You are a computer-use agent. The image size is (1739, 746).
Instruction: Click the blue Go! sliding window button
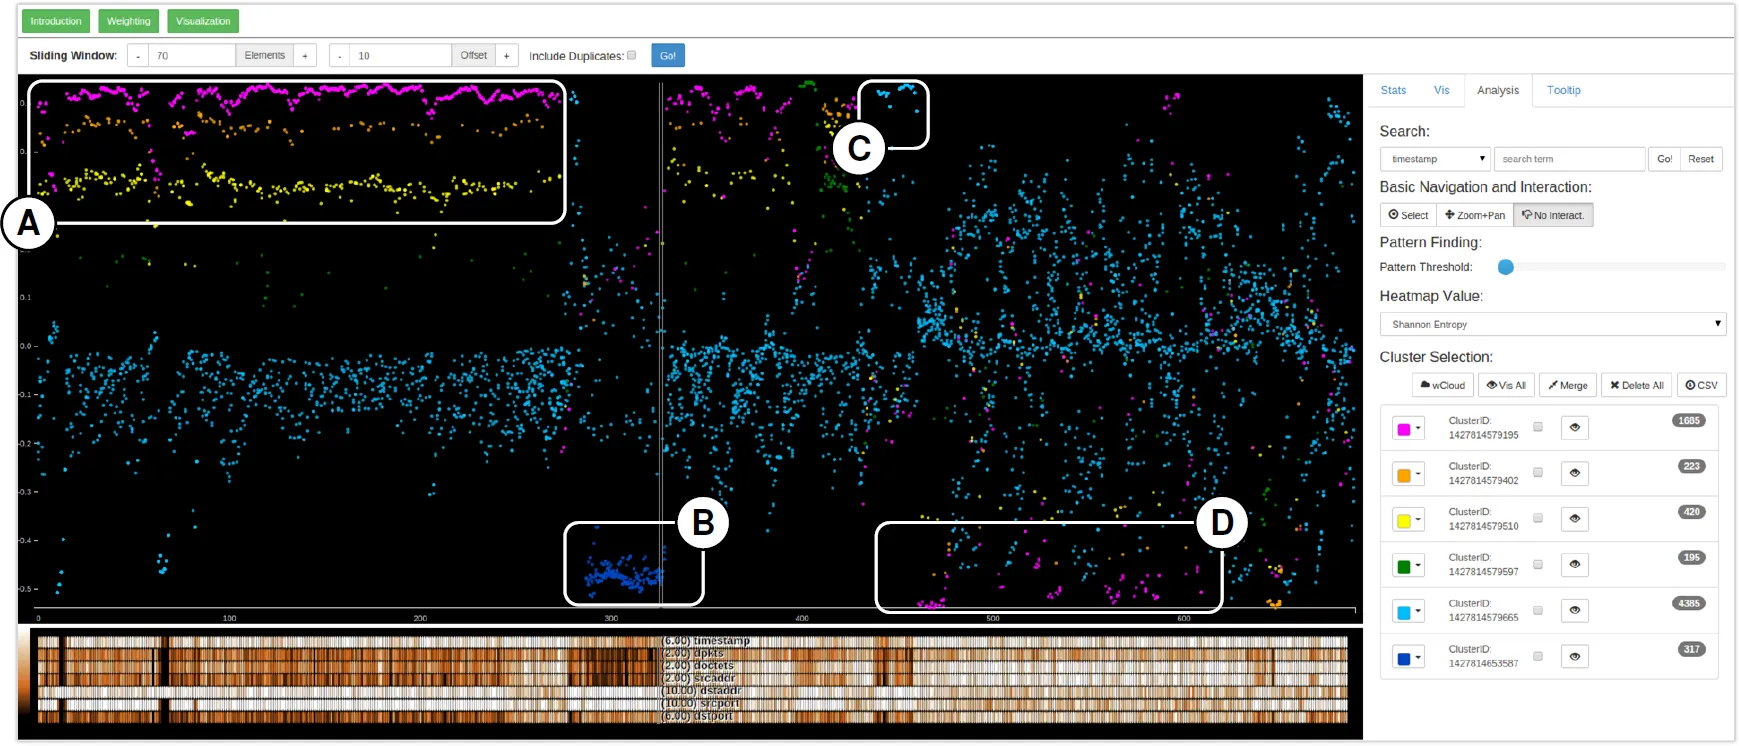[x=668, y=56]
